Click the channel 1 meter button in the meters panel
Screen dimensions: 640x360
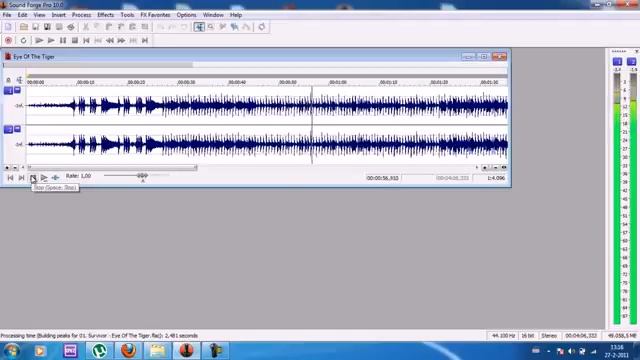tap(617, 62)
